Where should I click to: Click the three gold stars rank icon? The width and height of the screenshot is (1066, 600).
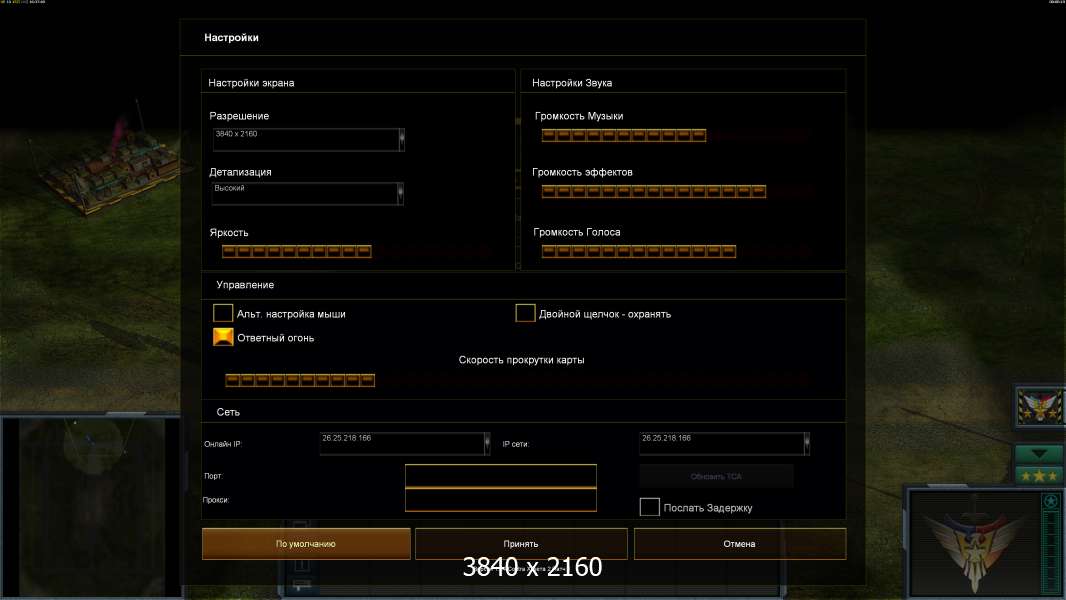pos(1039,475)
